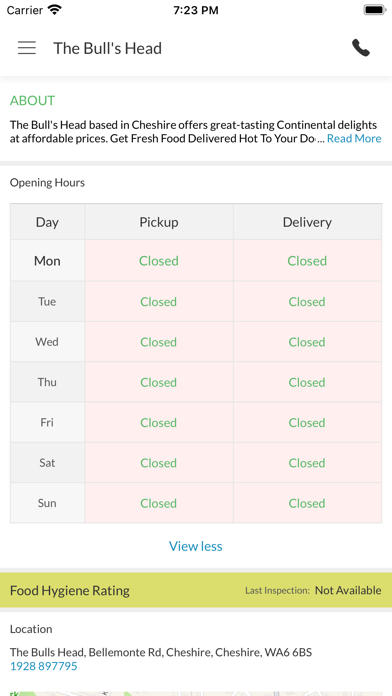Screen dimensions: 392x696
Task: Open the hamburger menu
Action: (x=27, y=48)
